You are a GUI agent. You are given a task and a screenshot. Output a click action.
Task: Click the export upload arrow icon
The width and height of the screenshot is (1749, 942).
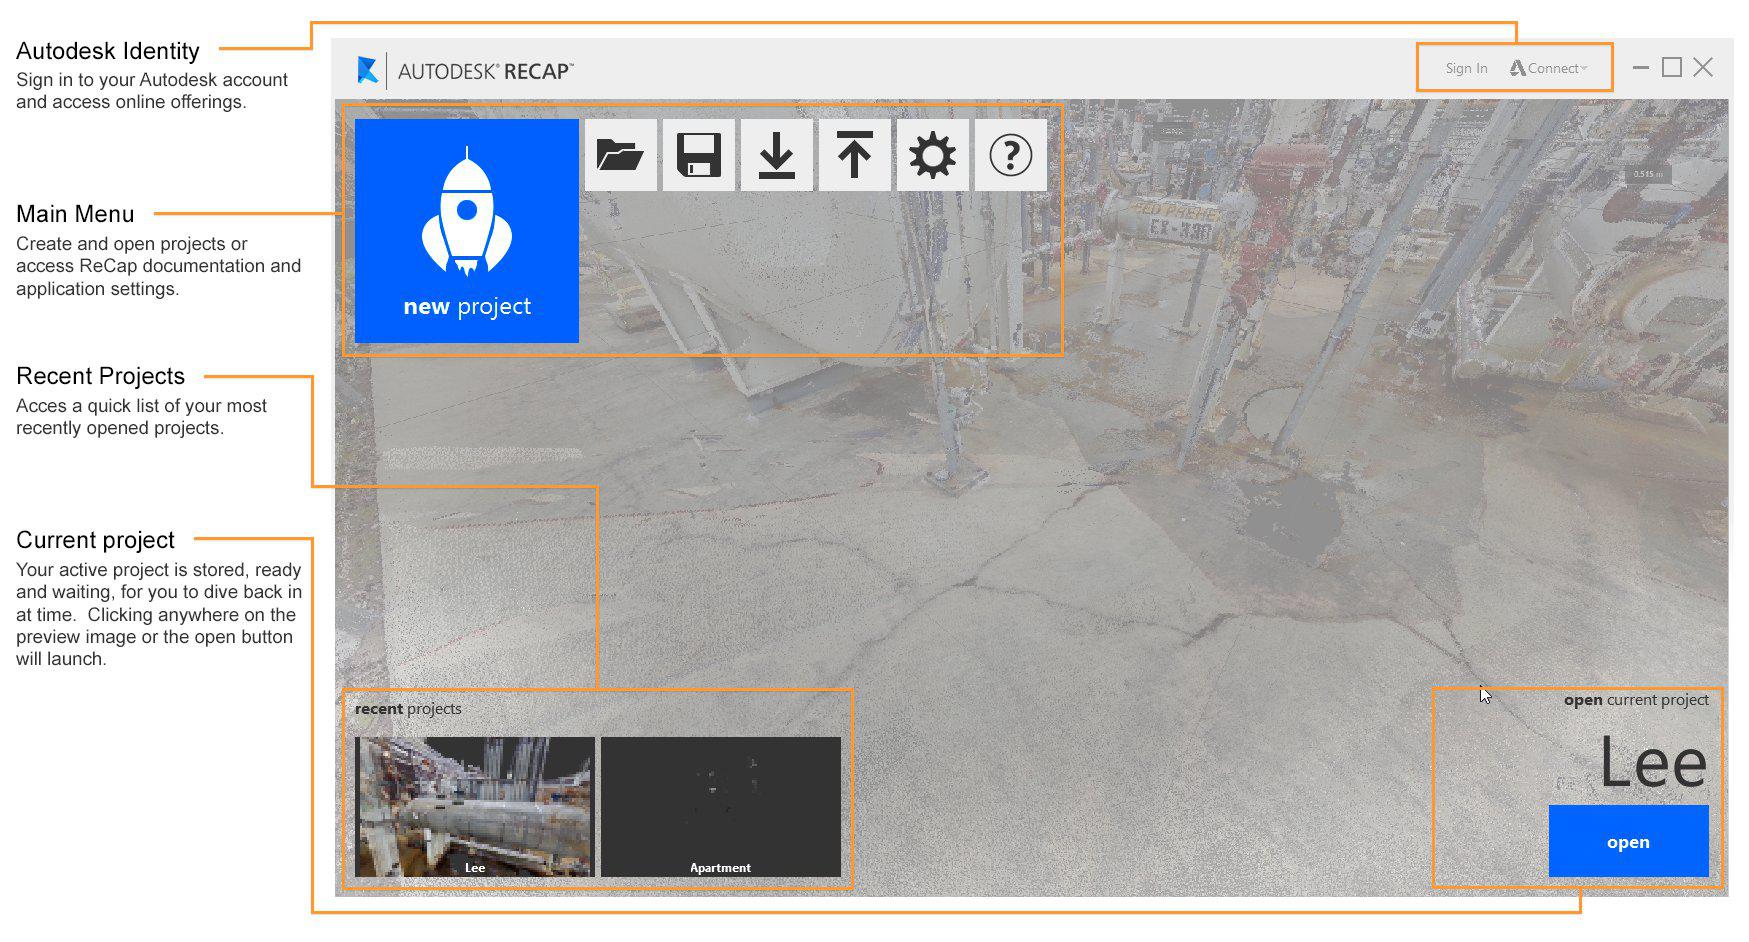pos(855,155)
